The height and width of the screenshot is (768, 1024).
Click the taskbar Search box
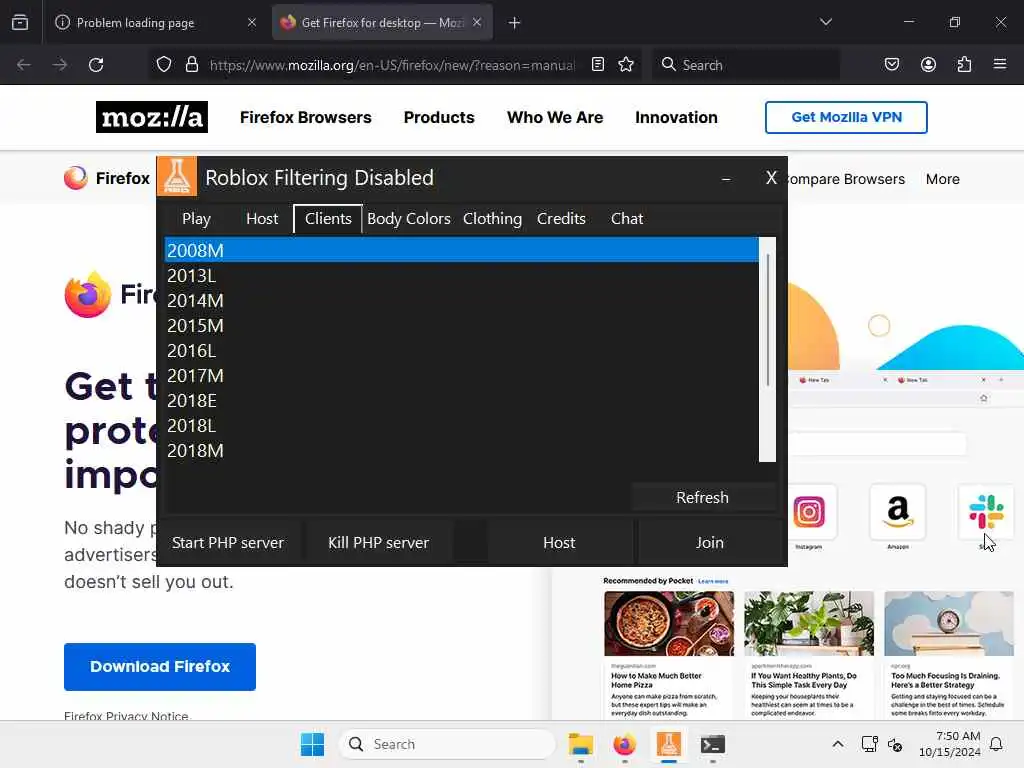tap(447, 744)
